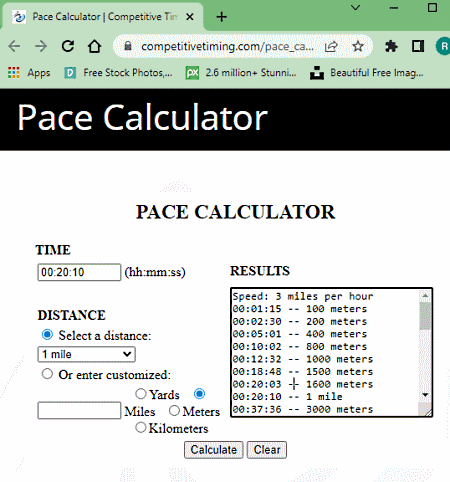The width and height of the screenshot is (450, 482).
Task: Click 'Speed: 3 miles per hour' line
Action: [303, 296]
